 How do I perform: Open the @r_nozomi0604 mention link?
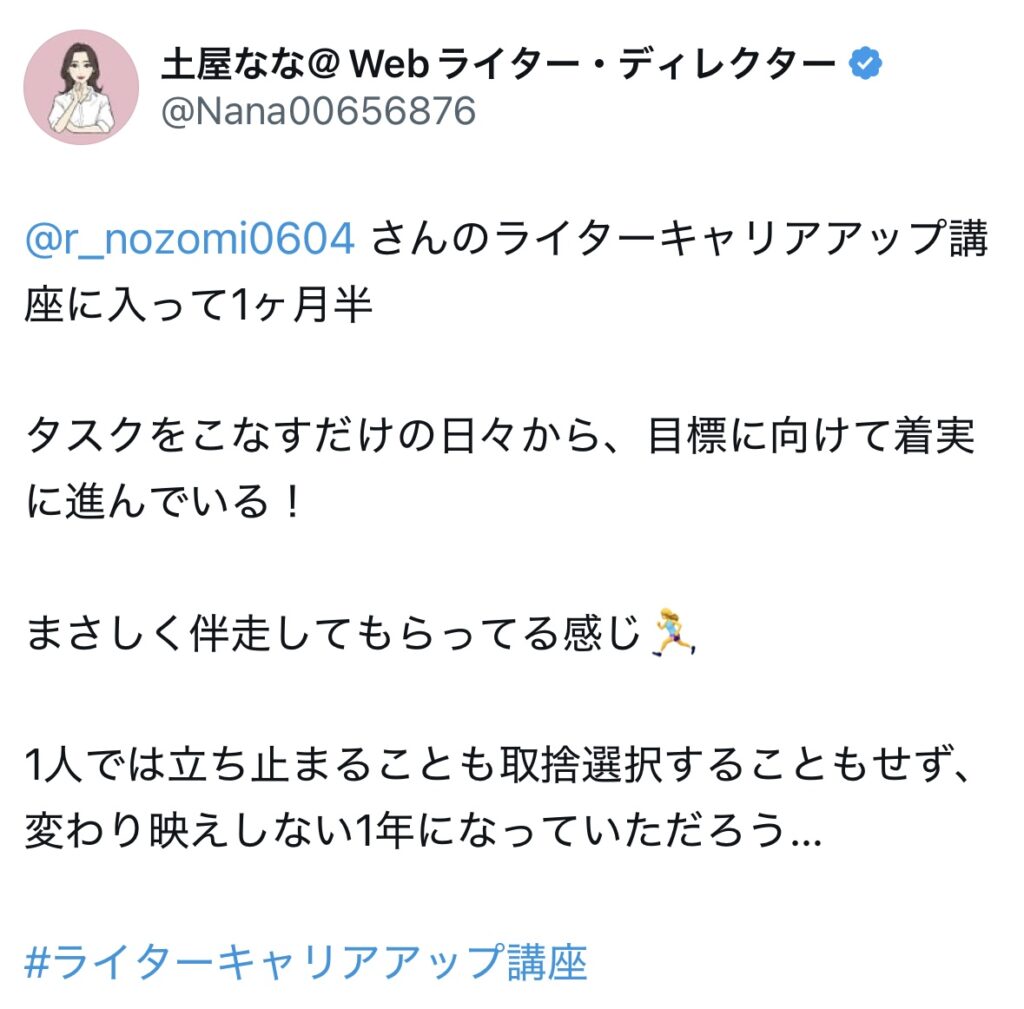[x=190, y=238]
